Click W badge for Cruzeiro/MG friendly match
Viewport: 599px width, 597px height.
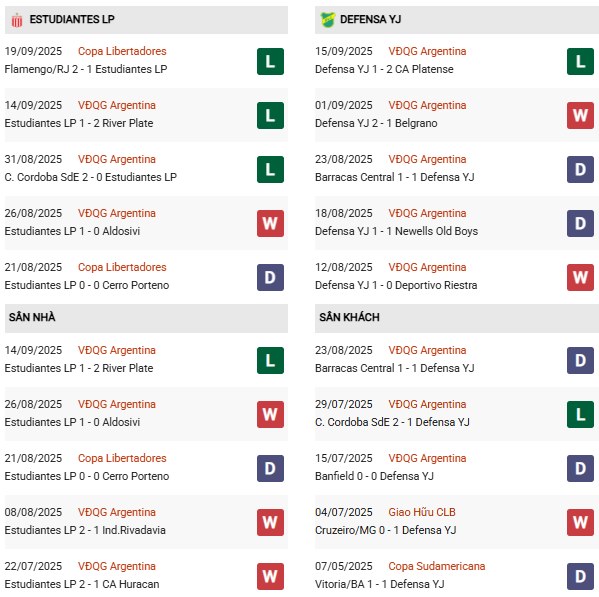pyautogui.click(x=580, y=522)
